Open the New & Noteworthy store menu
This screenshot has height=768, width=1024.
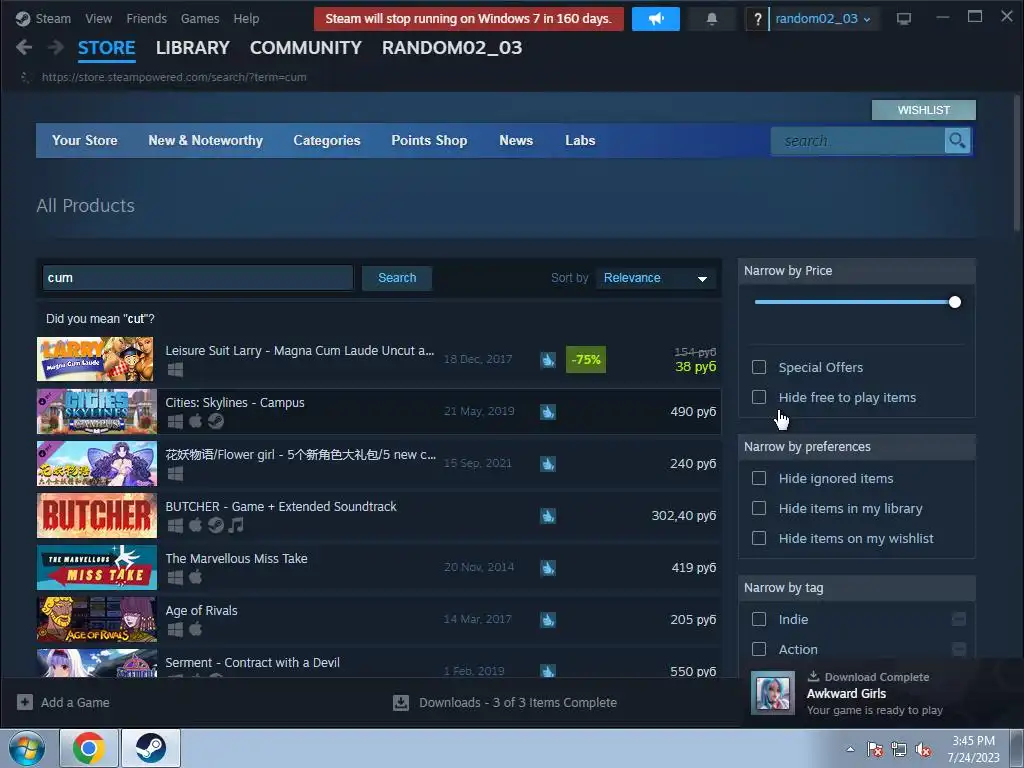(x=206, y=140)
